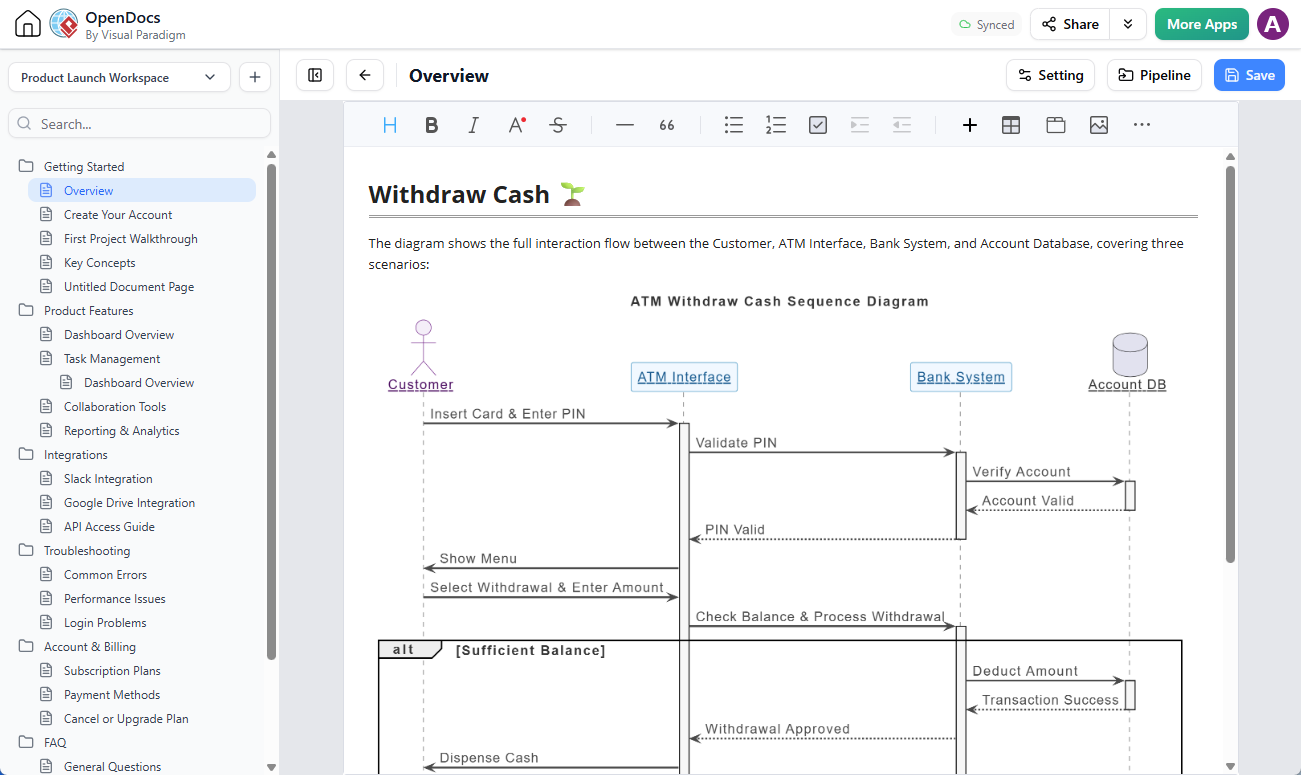This screenshot has width=1301, height=775.
Task: Create a bulleted list
Action: pyautogui.click(x=734, y=125)
